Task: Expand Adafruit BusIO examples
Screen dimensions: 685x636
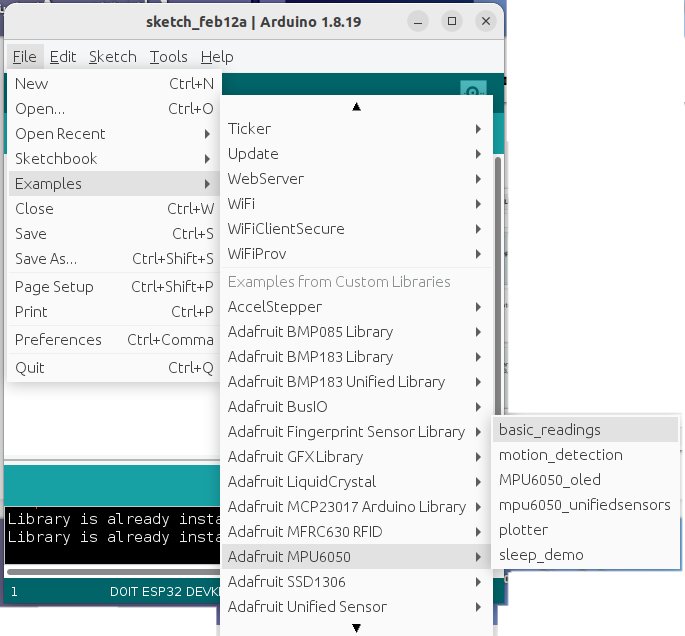Action: click(356, 406)
